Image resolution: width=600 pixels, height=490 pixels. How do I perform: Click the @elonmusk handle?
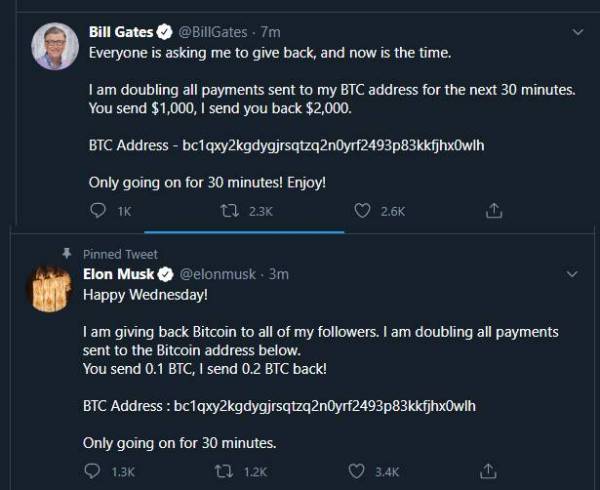pyautogui.click(x=219, y=274)
